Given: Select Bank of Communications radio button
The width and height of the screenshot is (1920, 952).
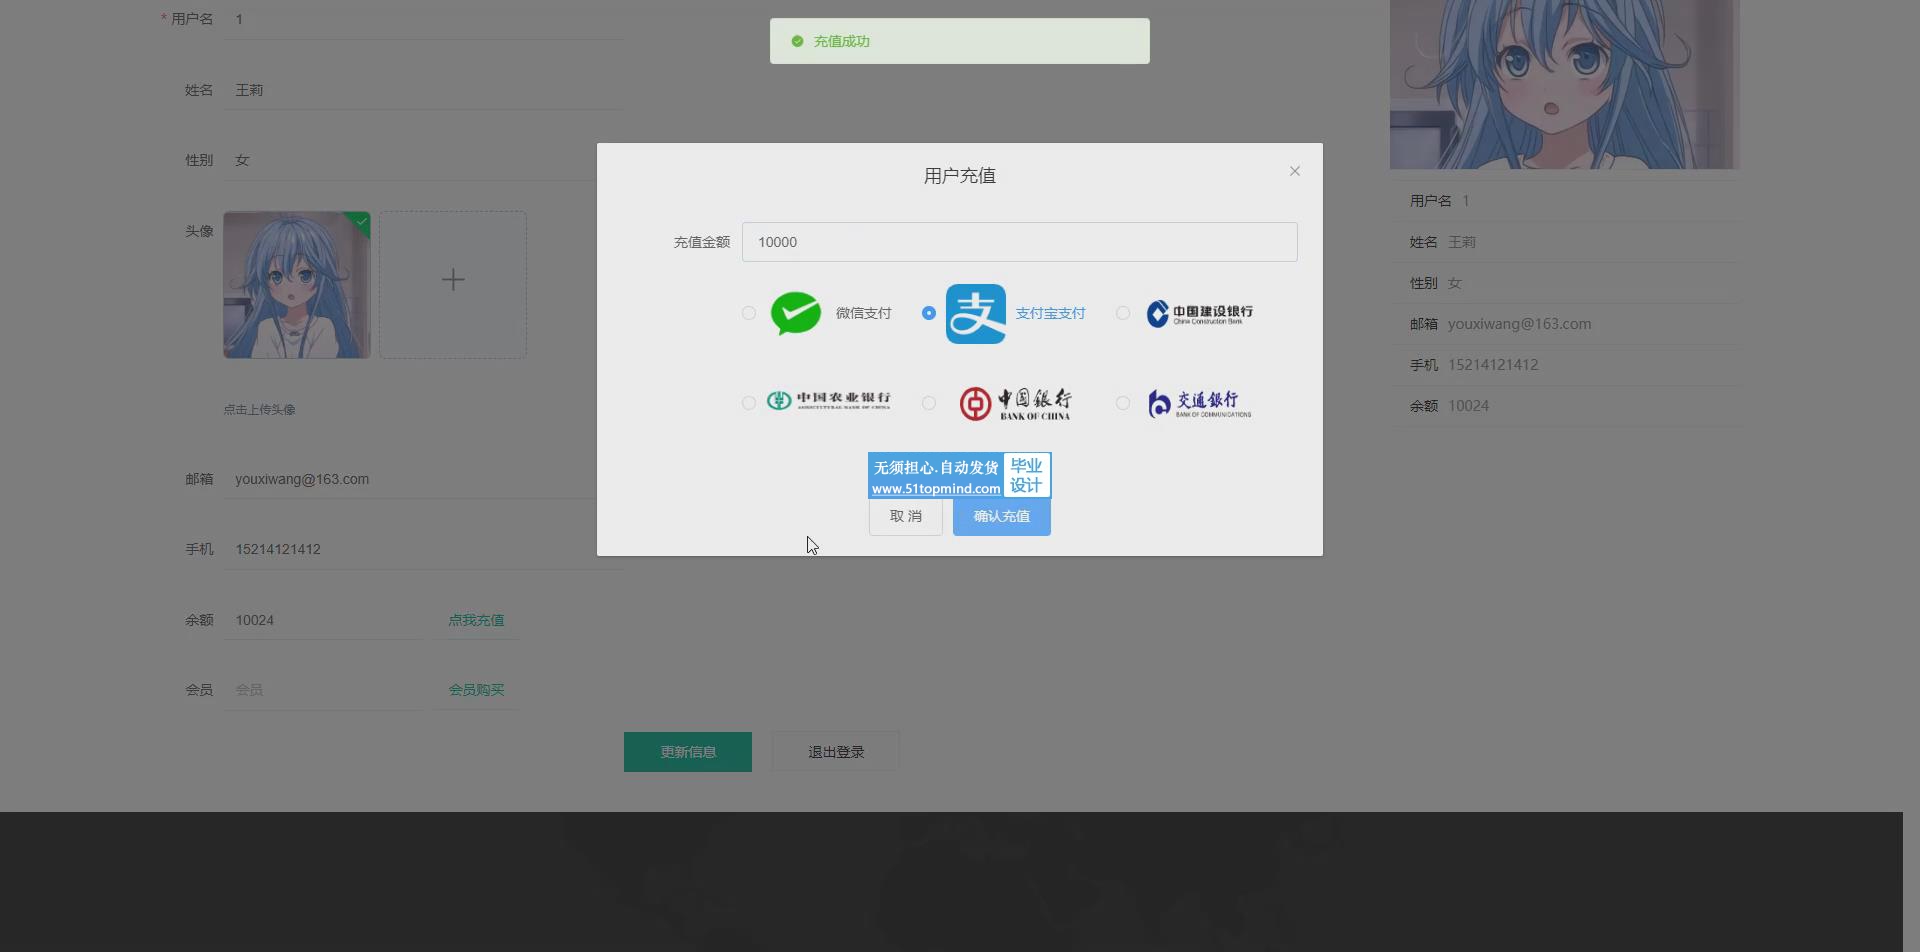Looking at the screenshot, I should tap(1123, 403).
